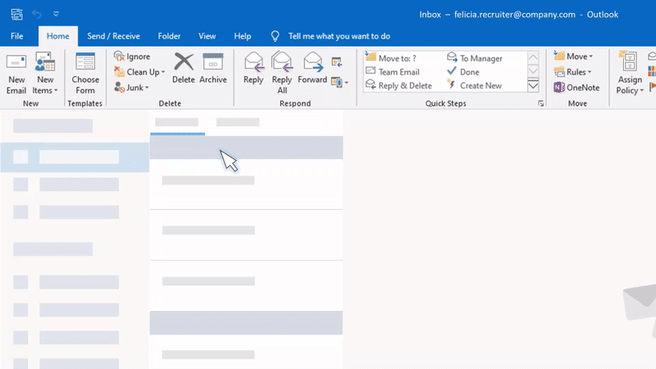Run the 'Move to: ?' quick step
656x369 pixels.
point(391,58)
